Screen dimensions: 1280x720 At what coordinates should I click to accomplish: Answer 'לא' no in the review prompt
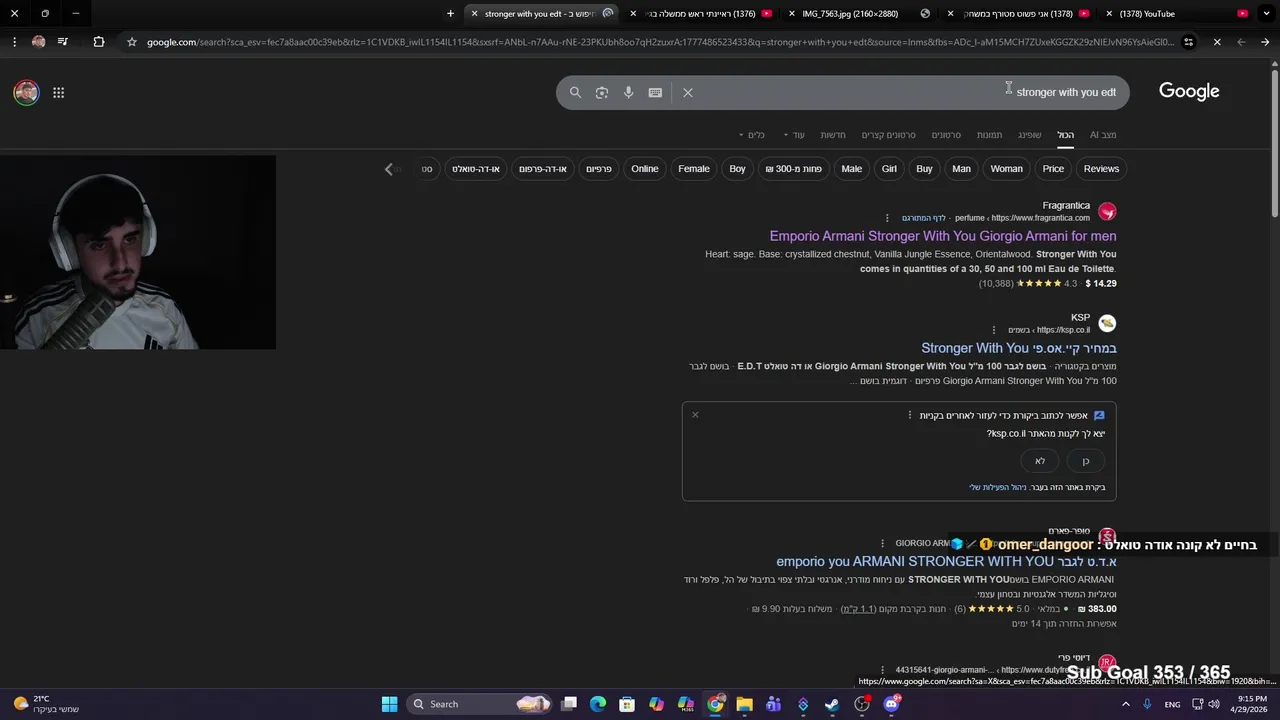1040,461
